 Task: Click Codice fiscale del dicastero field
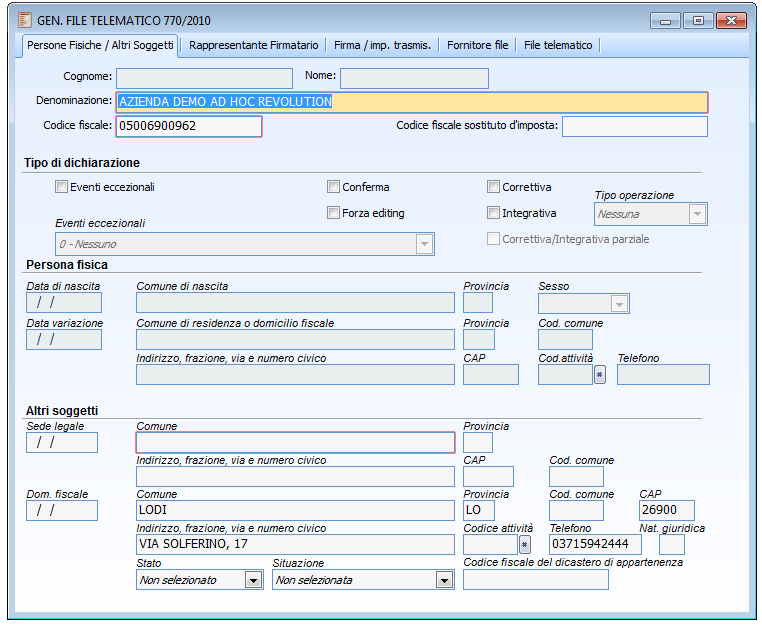(536, 579)
